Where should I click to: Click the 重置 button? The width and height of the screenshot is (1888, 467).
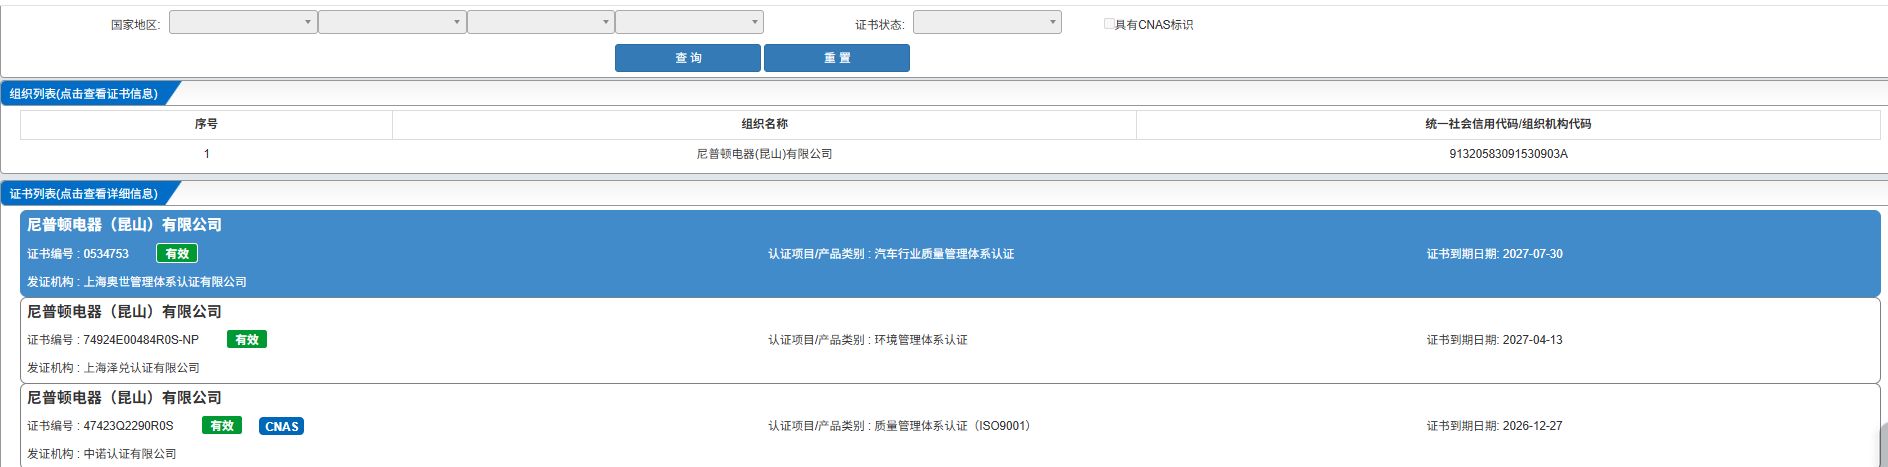[837, 58]
